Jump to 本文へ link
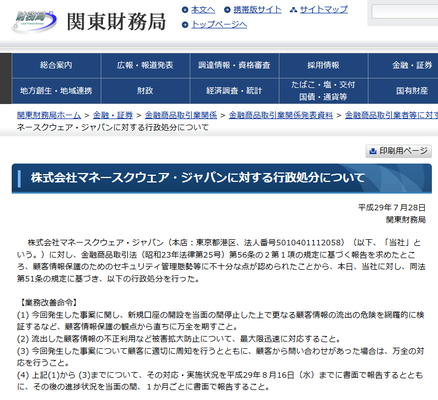Image resolution: width=438 pixels, height=400 pixels. click(x=203, y=10)
